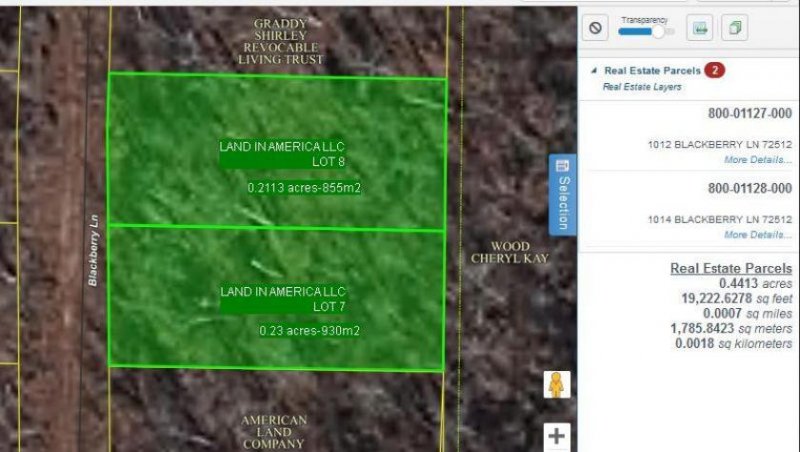Click the Graddy Shirley Revocable Living Trust label
800x452 pixels.
[x=281, y=41]
